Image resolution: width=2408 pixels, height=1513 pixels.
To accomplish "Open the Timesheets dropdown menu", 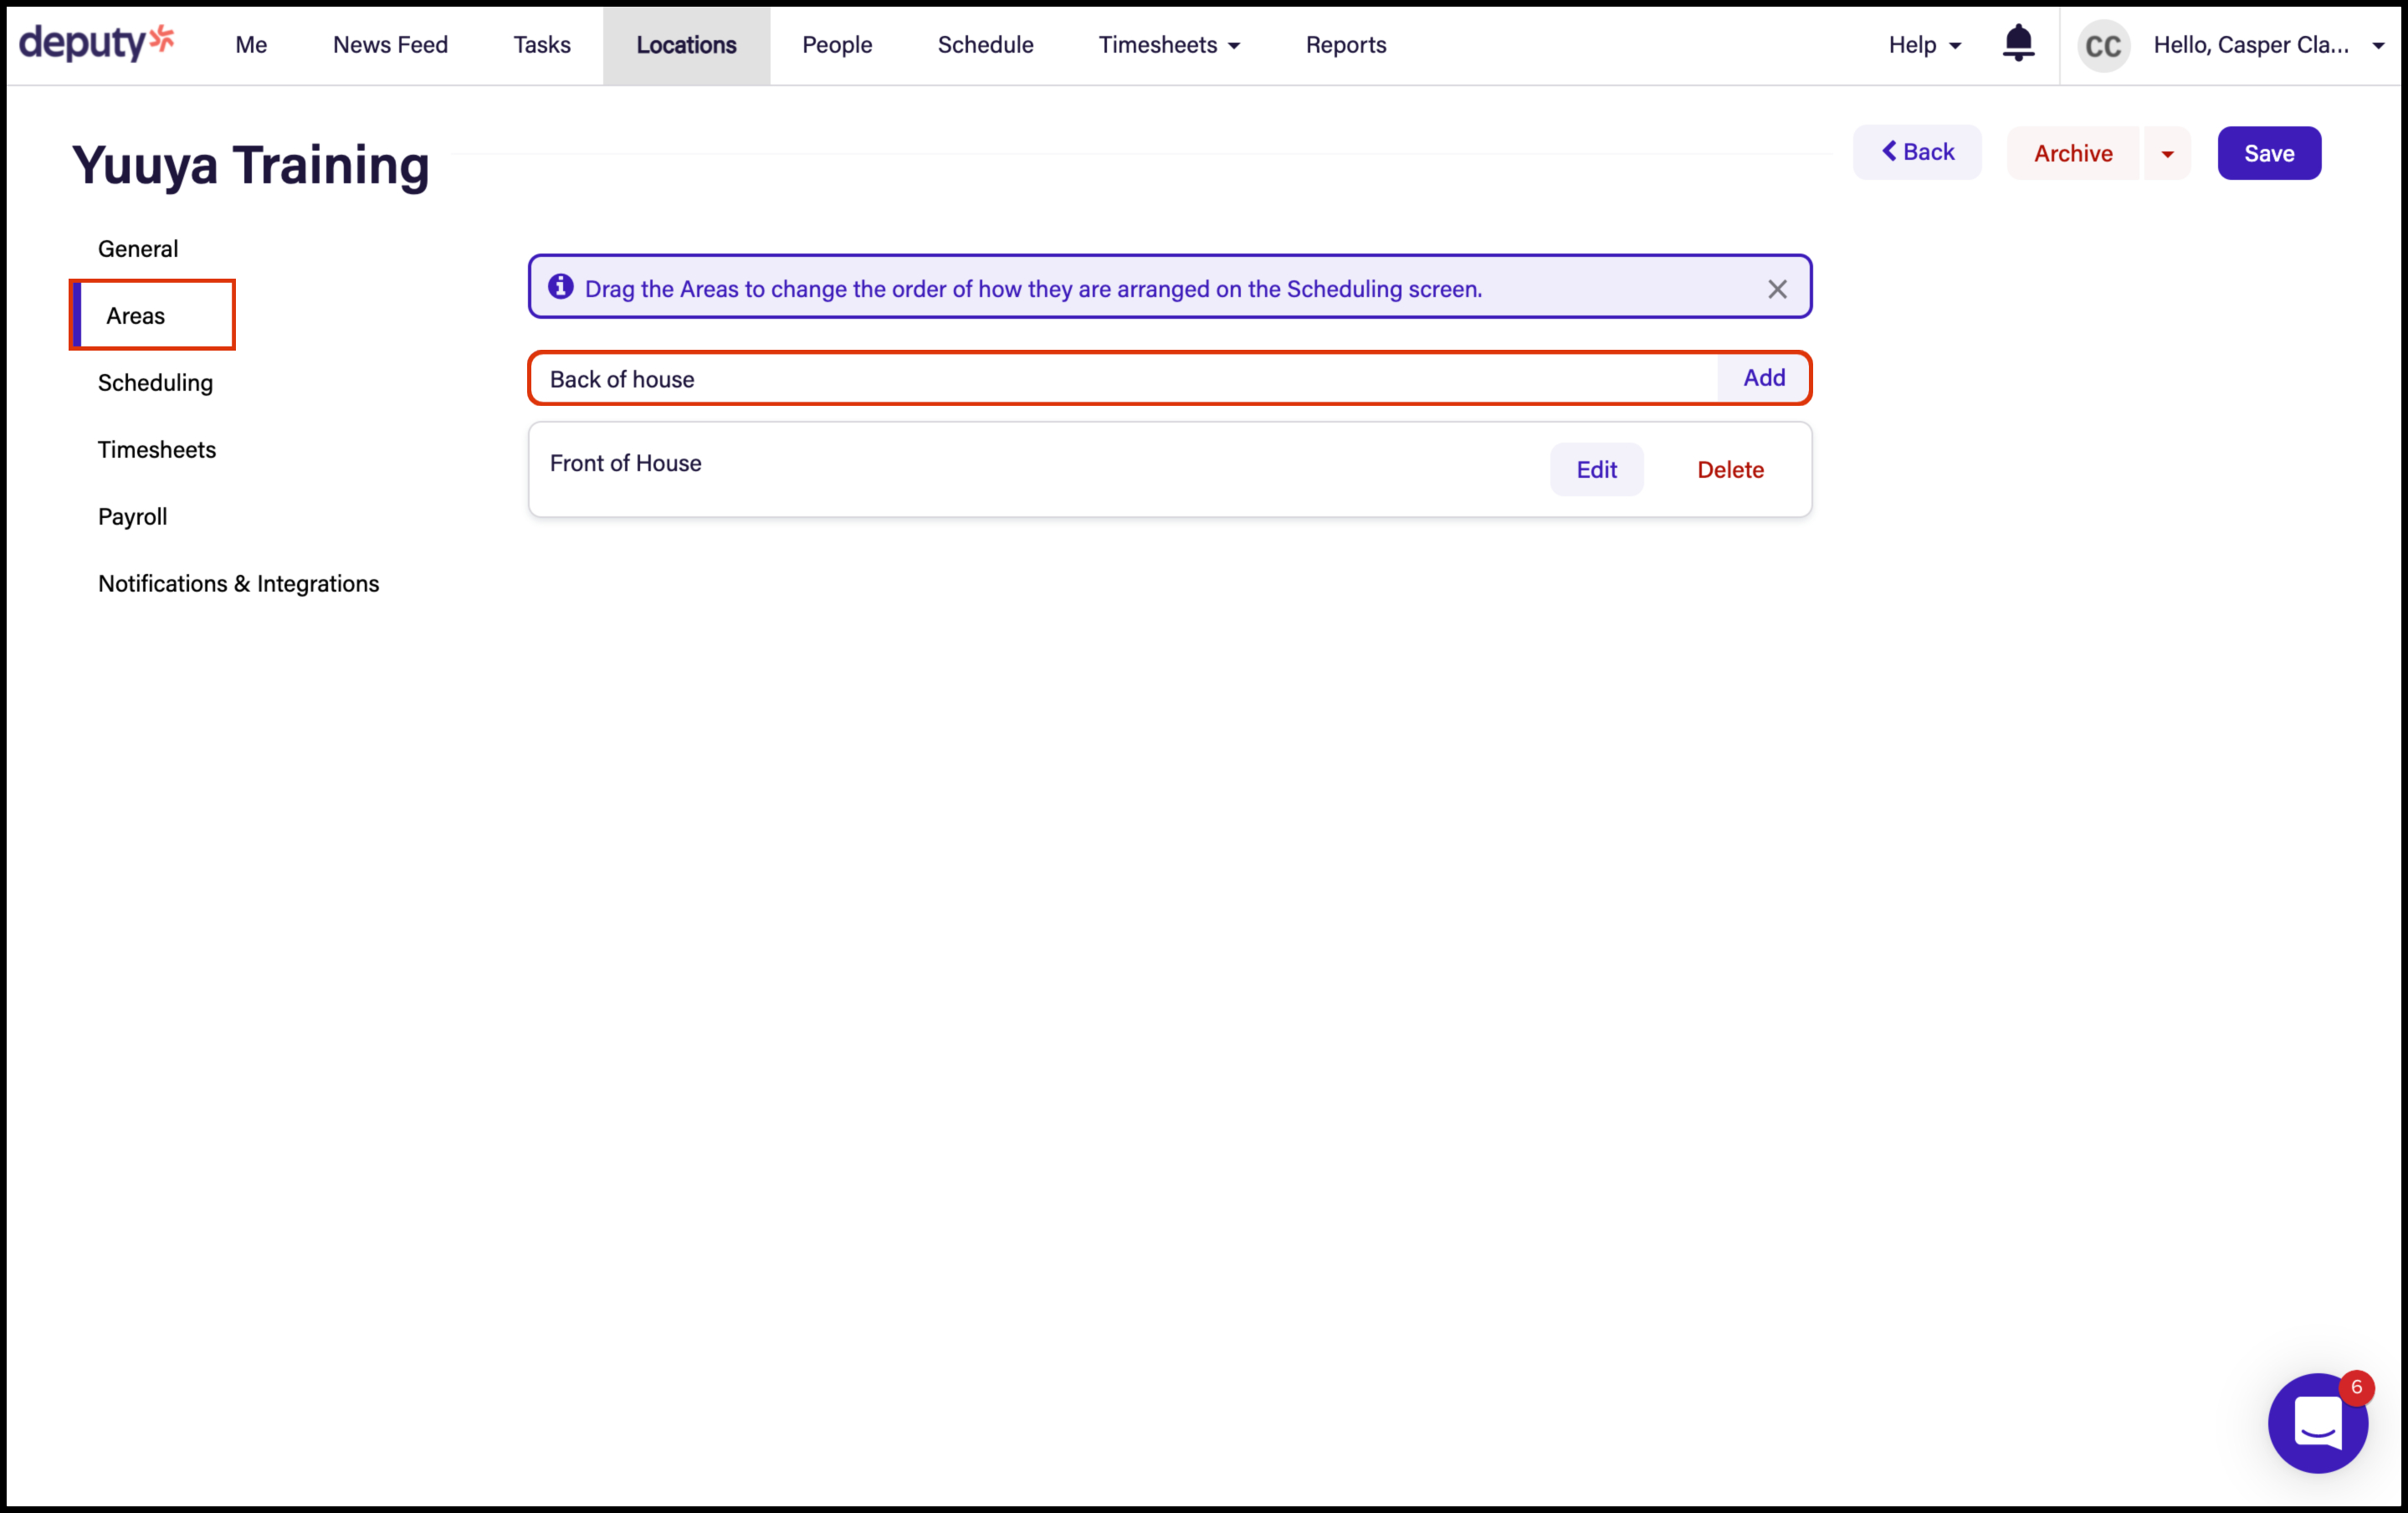I will [x=1169, y=45].
